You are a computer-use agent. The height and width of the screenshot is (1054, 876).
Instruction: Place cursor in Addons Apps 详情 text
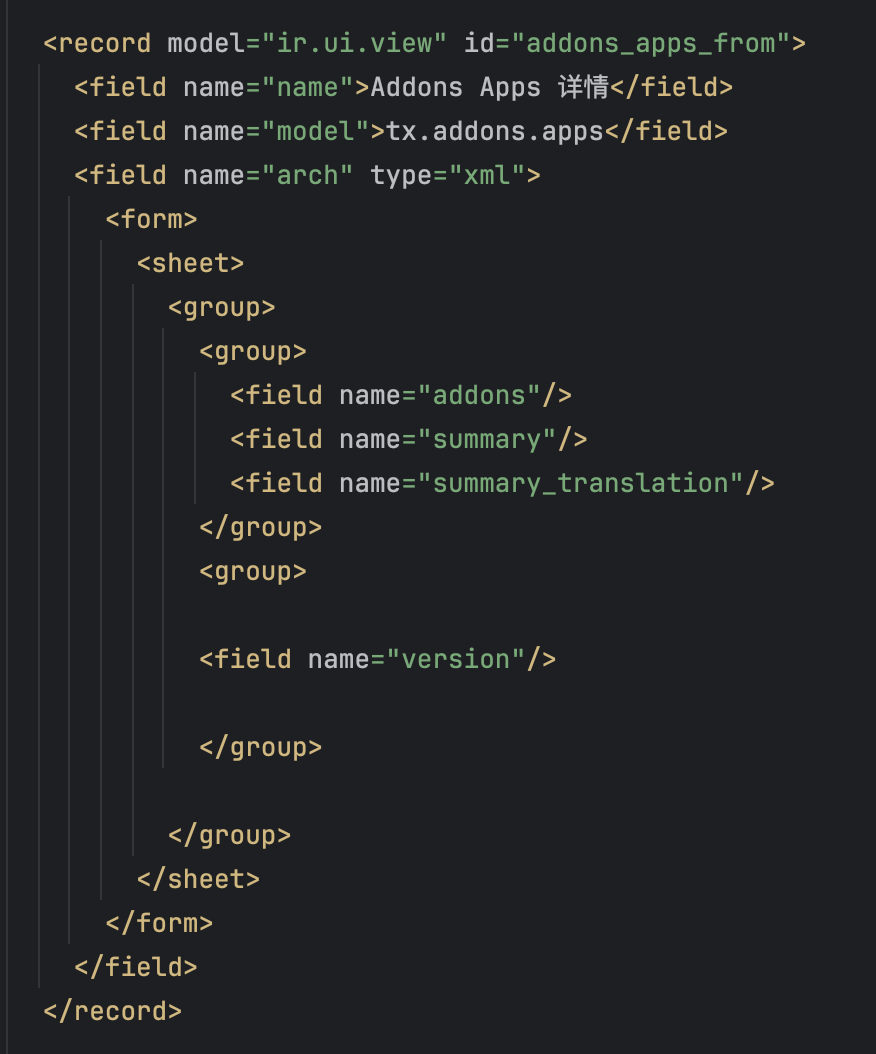point(489,87)
